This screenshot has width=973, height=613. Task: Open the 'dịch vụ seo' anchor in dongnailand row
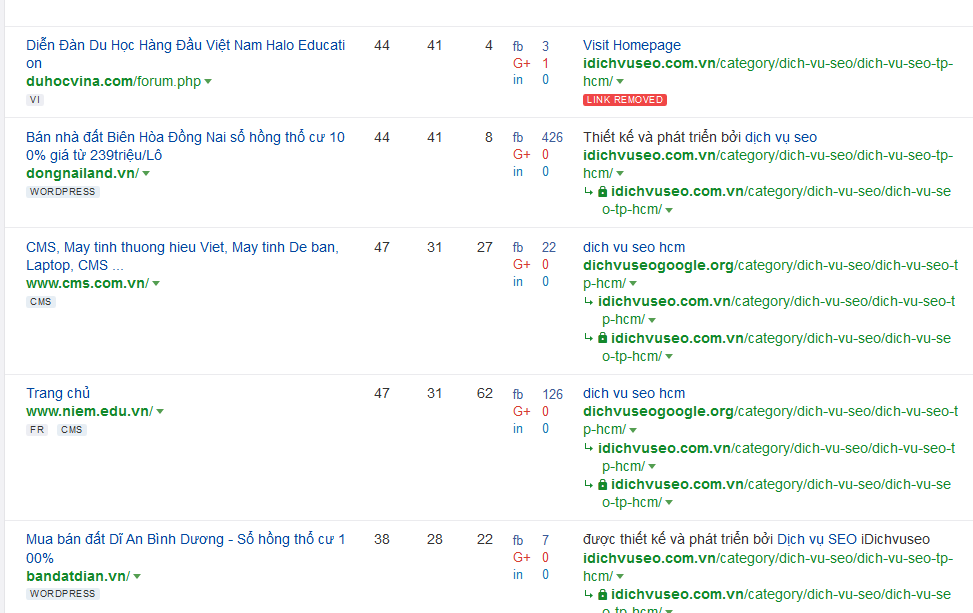point(781,137)
